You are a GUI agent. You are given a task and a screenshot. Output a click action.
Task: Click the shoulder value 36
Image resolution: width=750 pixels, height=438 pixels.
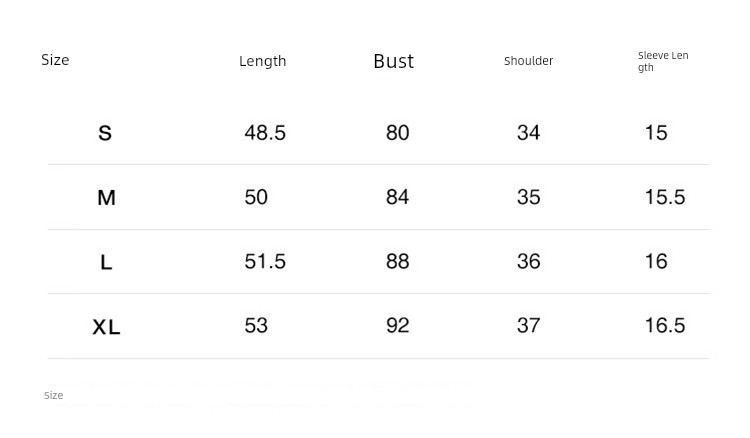528,261
